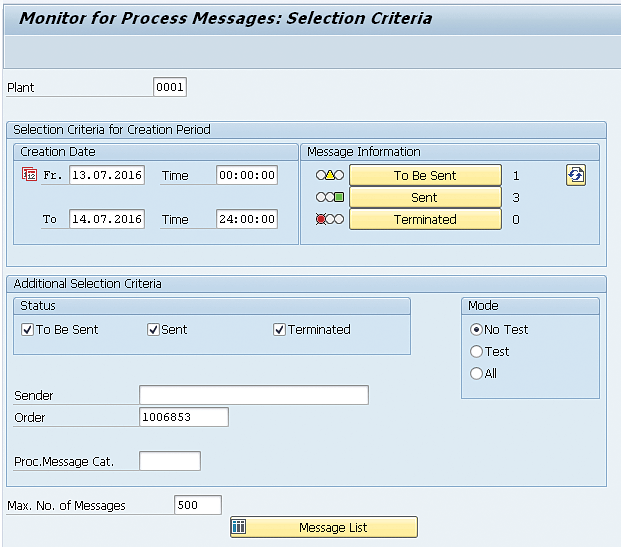This screenshot has width=621, height=547.
Task: Click the Max. No. of Messages field
Action: tap(197, 505)
